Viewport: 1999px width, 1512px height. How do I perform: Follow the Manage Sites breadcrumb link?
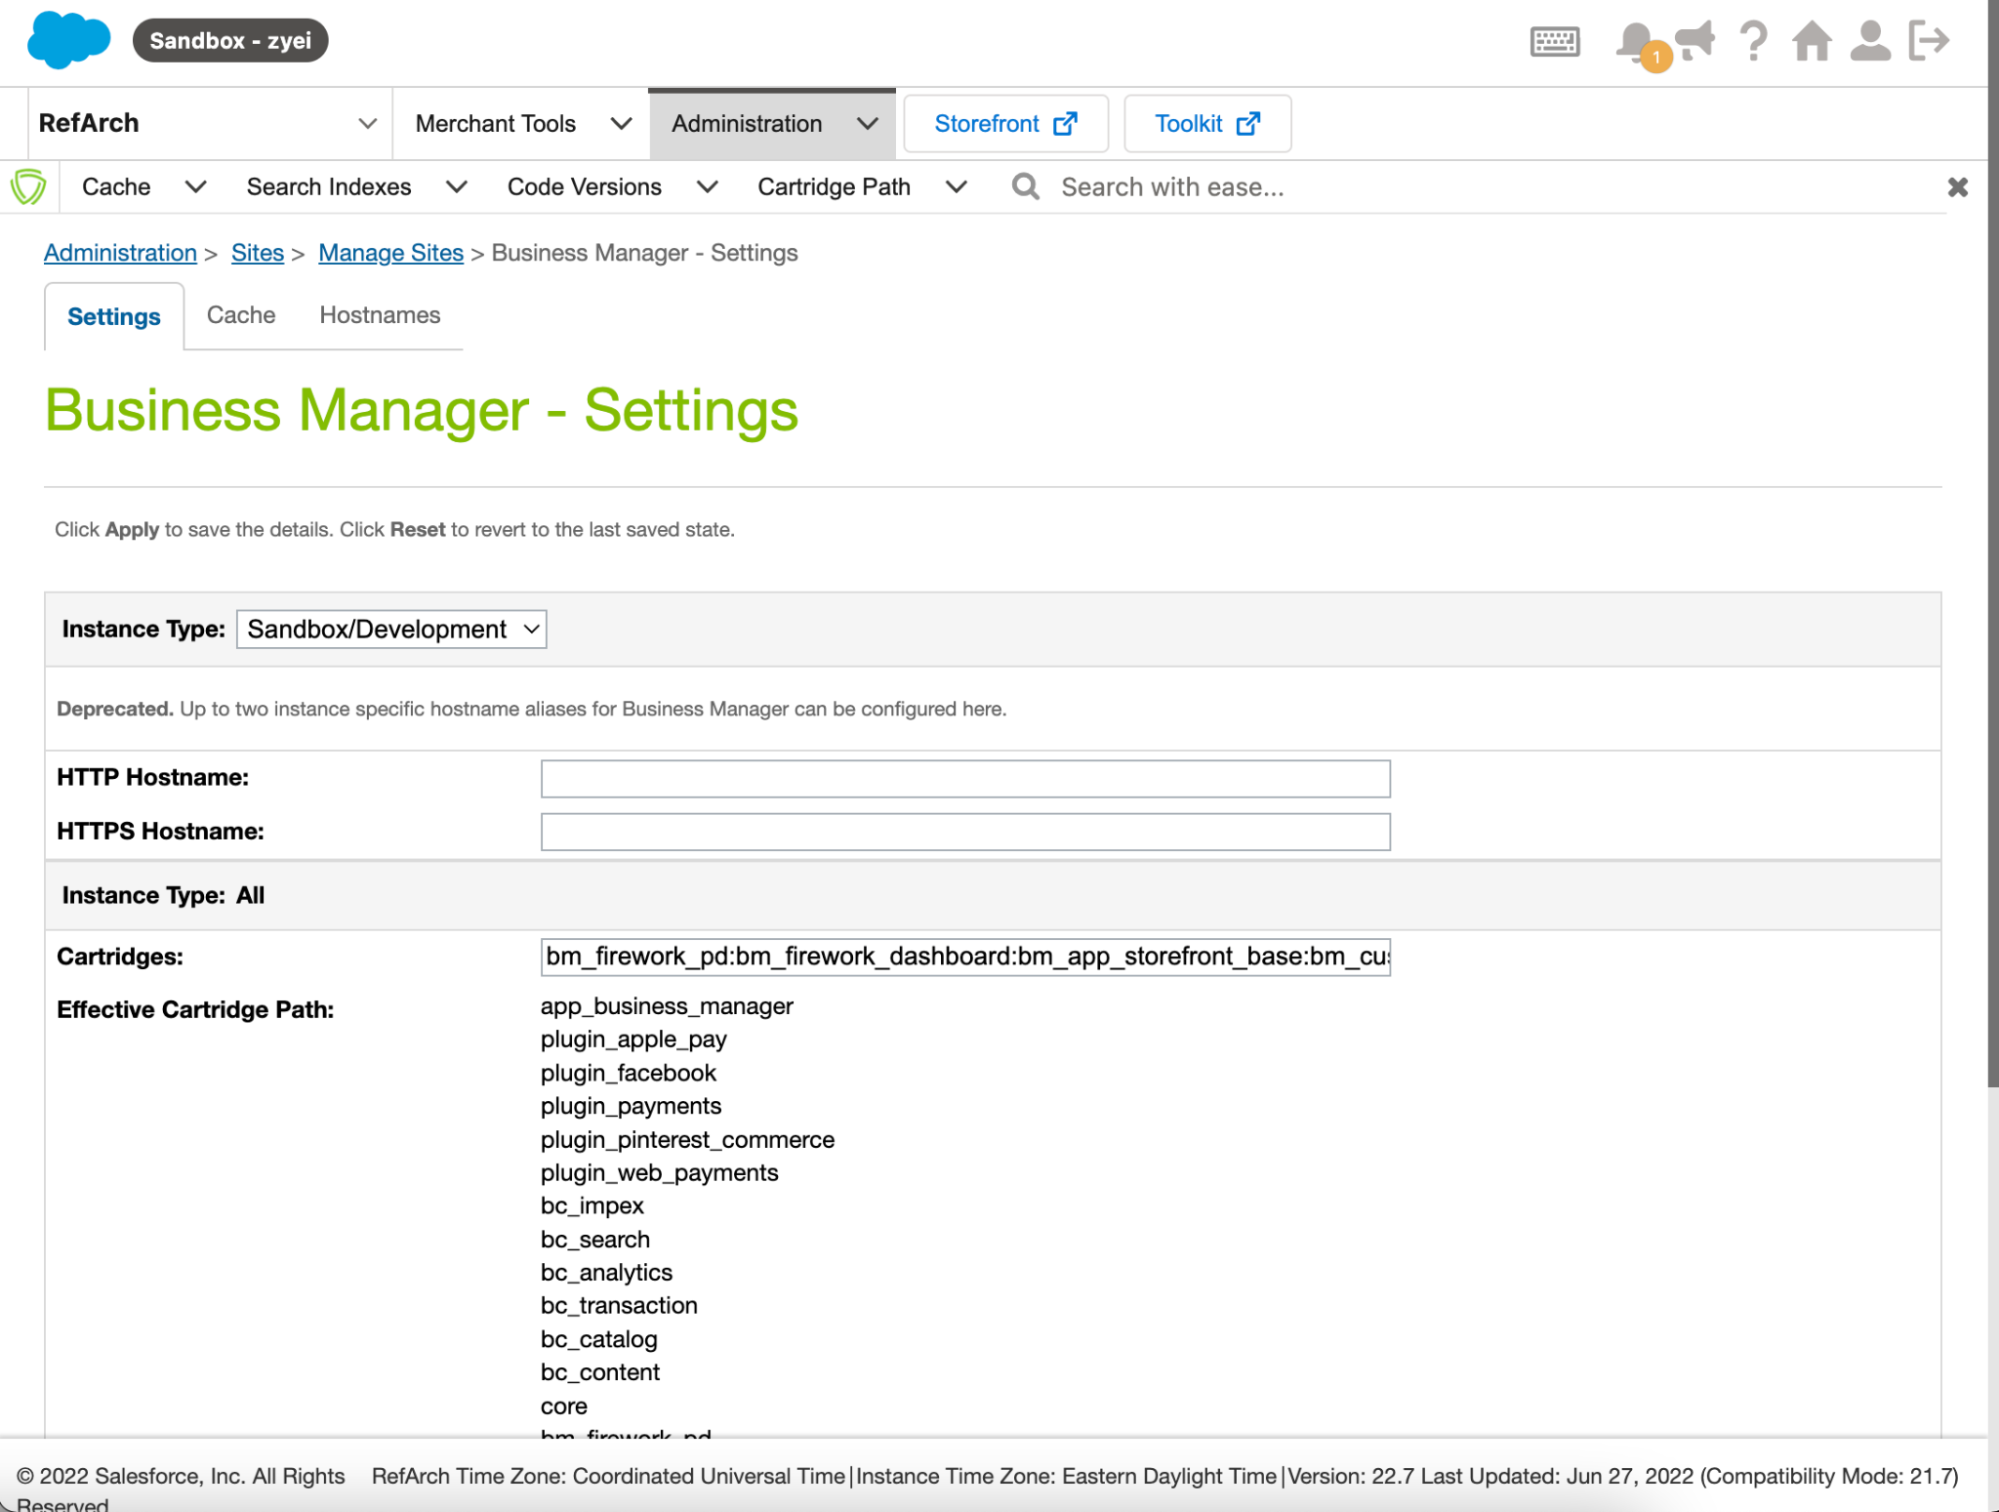tap(390, 253)
